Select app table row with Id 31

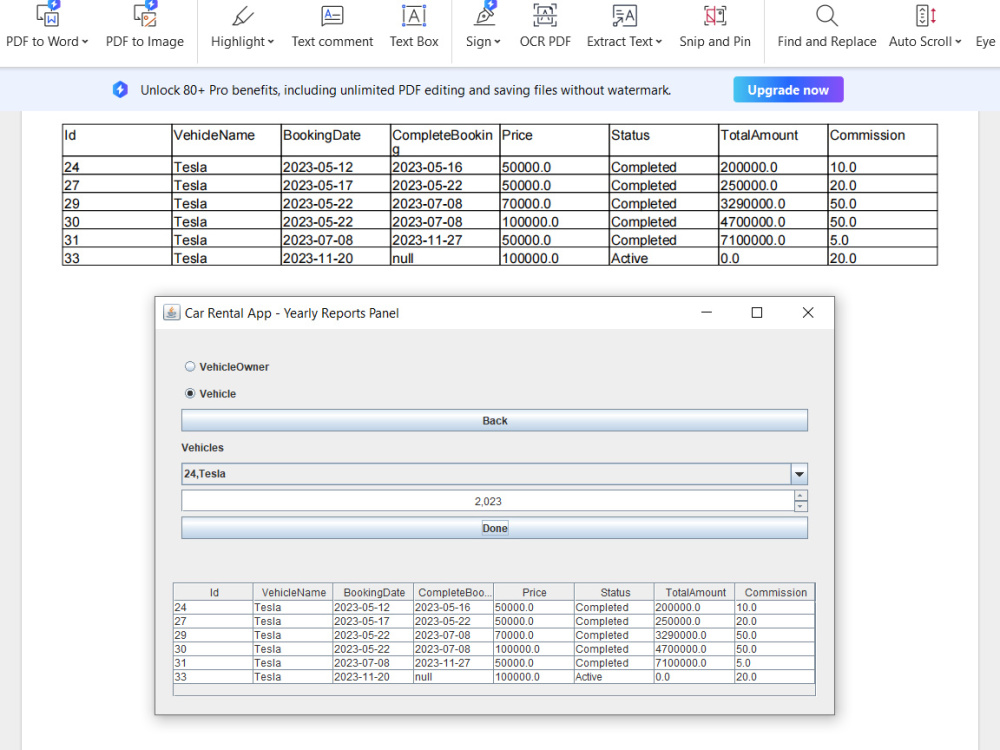tap(494, 663)
